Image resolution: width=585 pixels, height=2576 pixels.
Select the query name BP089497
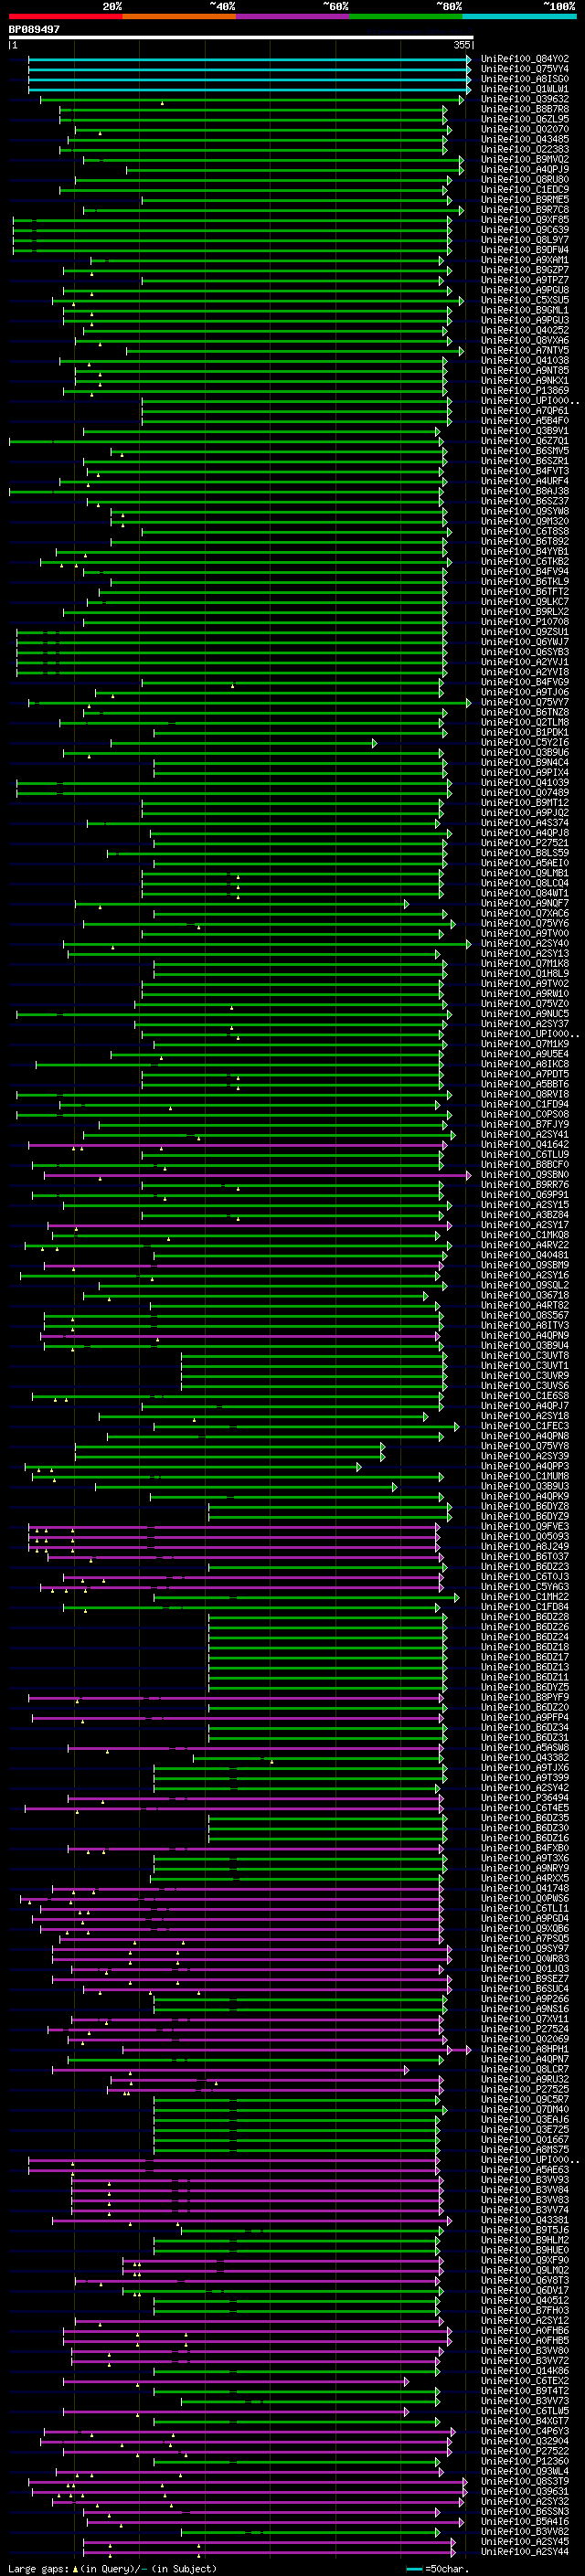tap(34, 29)
